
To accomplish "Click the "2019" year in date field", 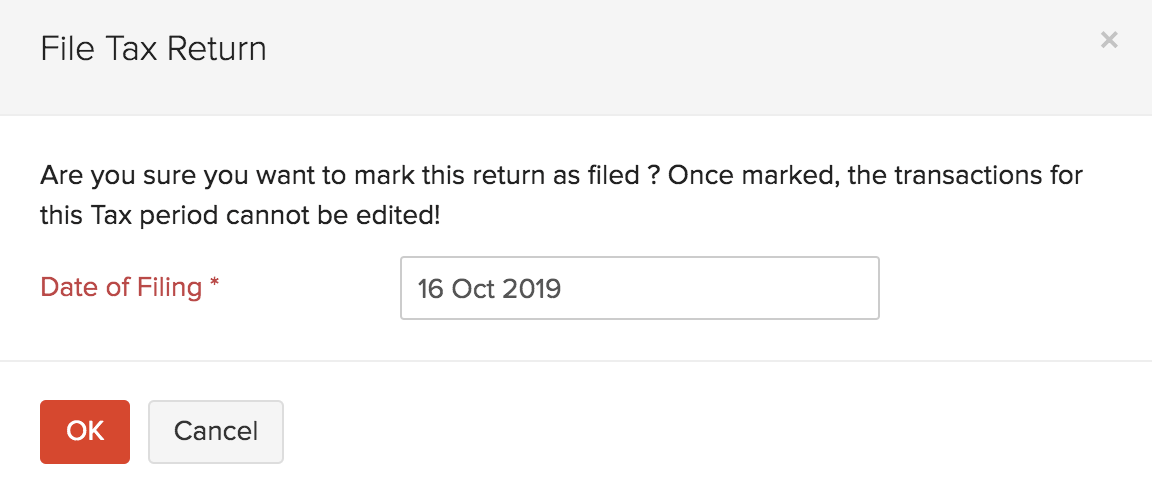I will click(x=532, y=289).
